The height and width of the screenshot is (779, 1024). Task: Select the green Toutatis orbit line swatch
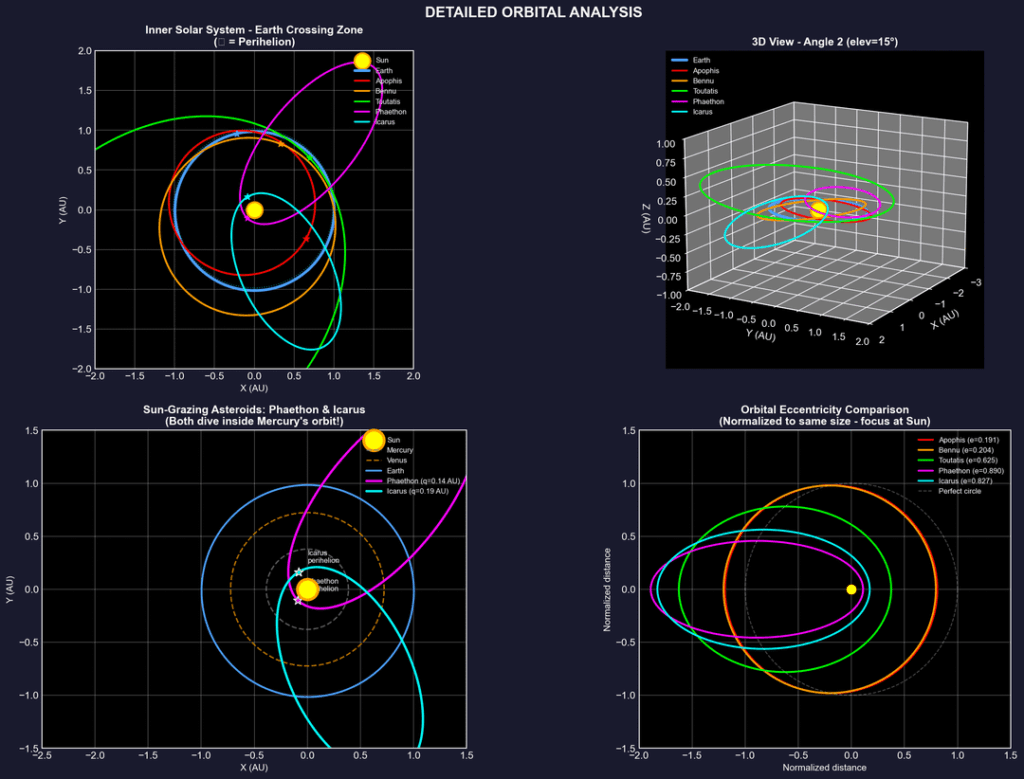click(x=362, y=101)
